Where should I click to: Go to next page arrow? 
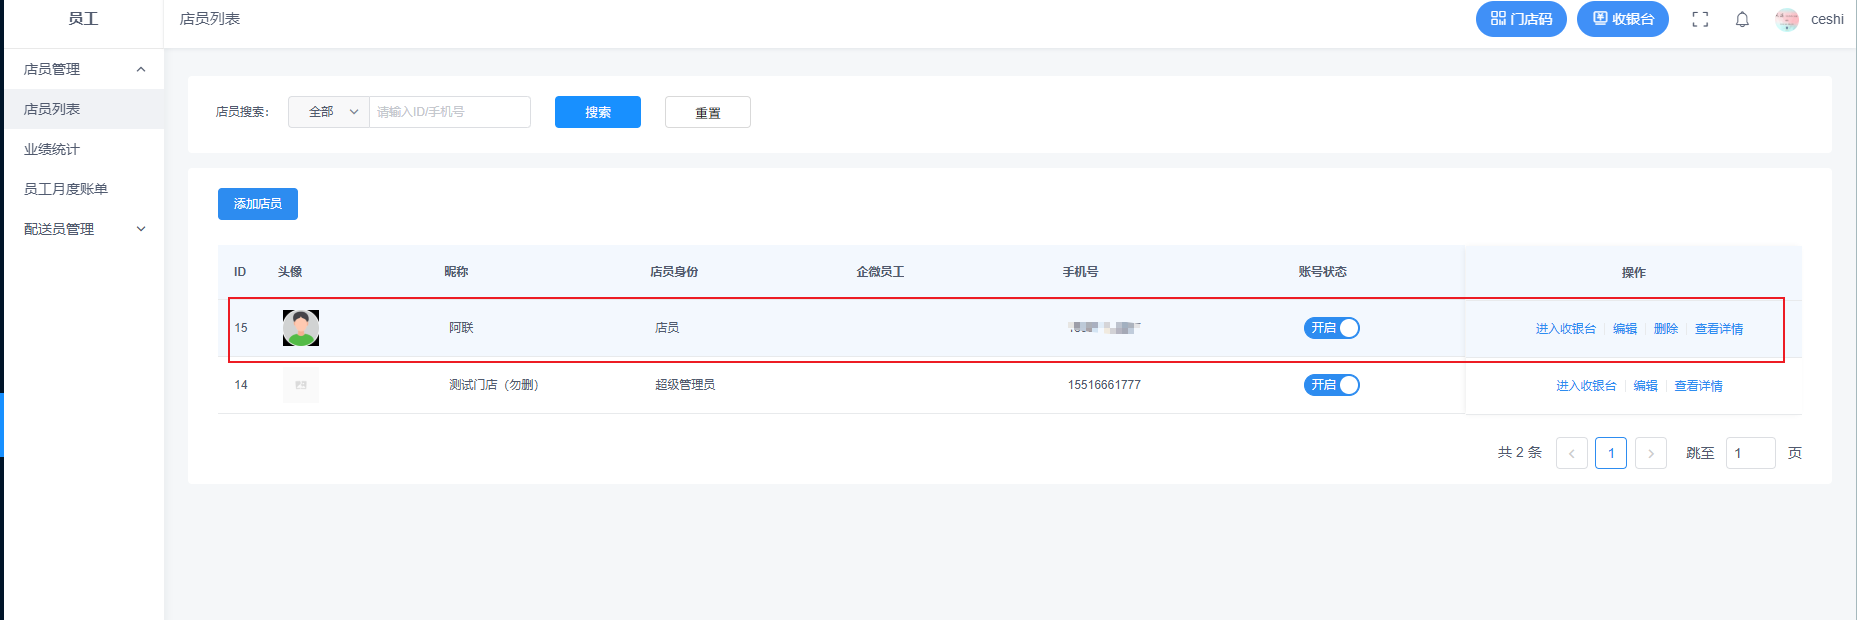point(1651,453)
